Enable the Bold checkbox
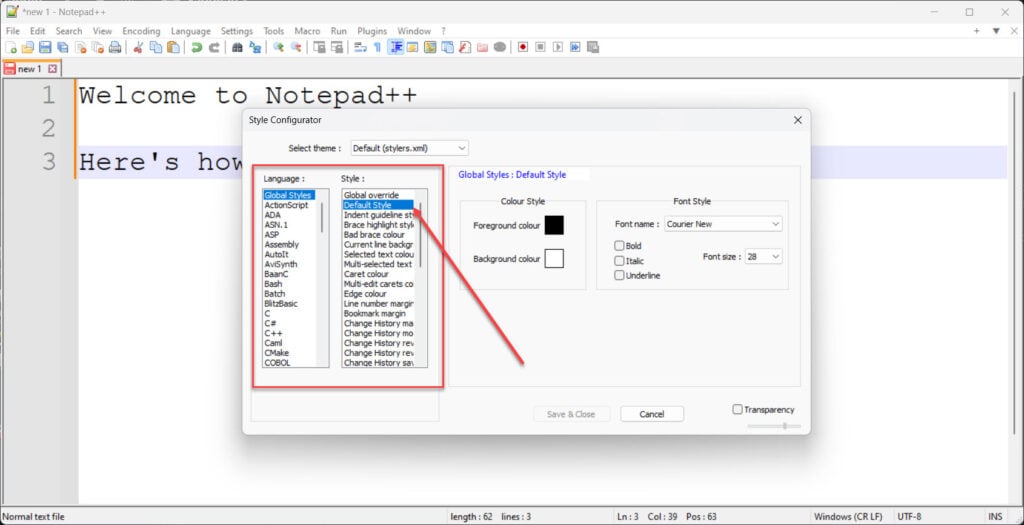 (x=619, y=246)
